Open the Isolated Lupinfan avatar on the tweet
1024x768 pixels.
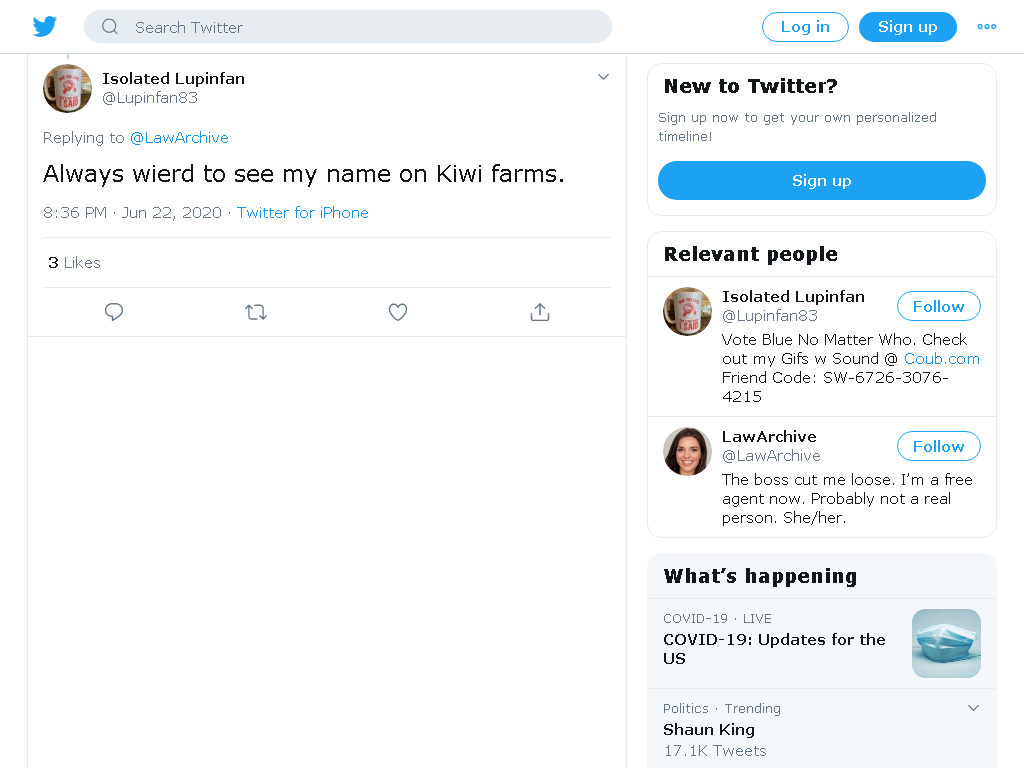tap(67, 88)
